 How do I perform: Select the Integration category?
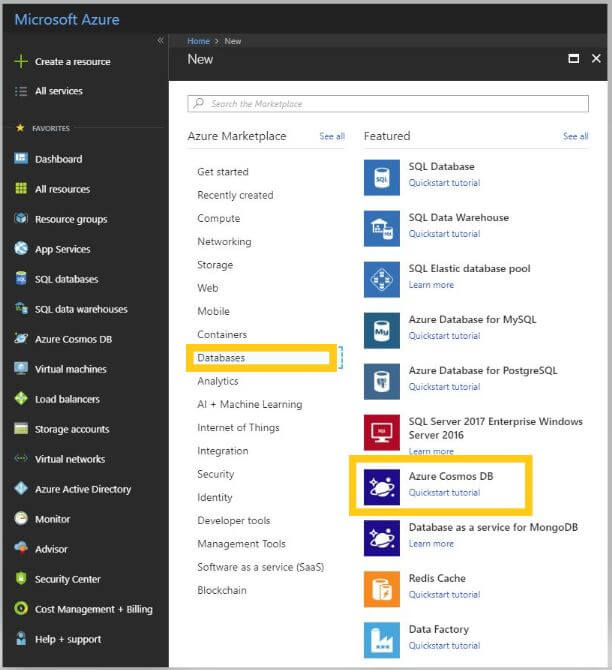click(223, 451)
